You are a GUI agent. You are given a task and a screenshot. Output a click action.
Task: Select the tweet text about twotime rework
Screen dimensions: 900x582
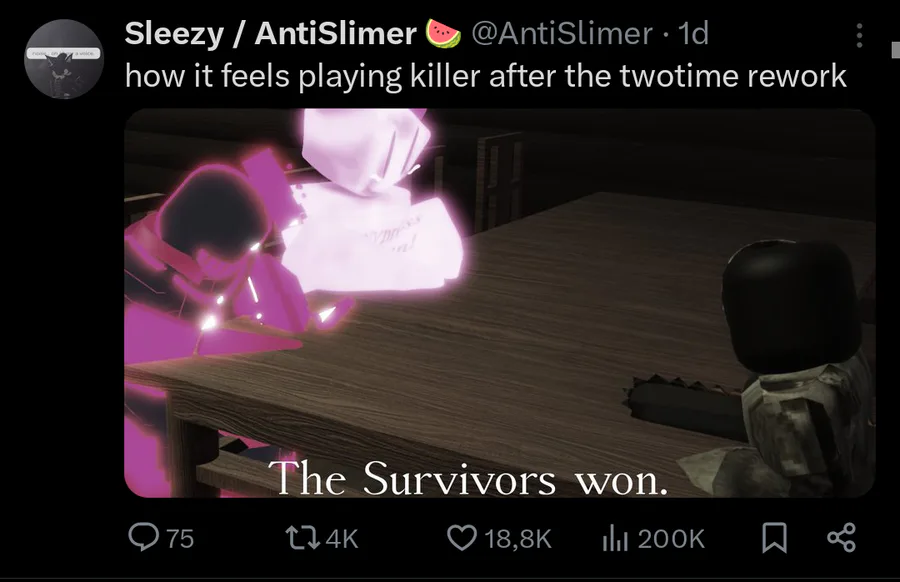pos(486,76)
